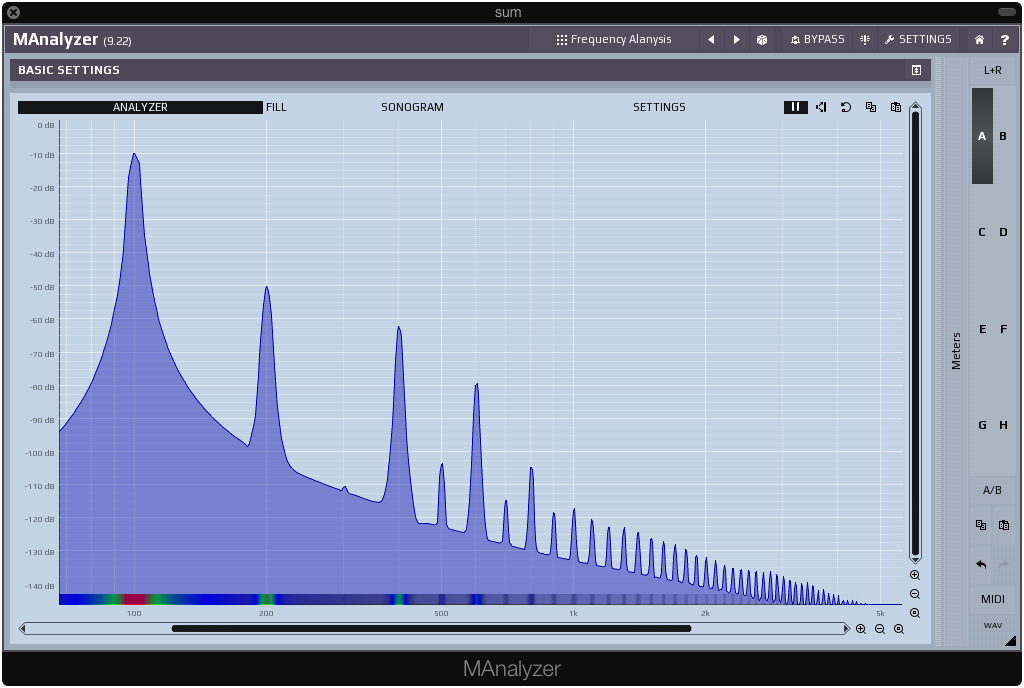Click the channel mode icon beside BYPASS
This screenshot has height=688, width=1024.
point(865,40)
